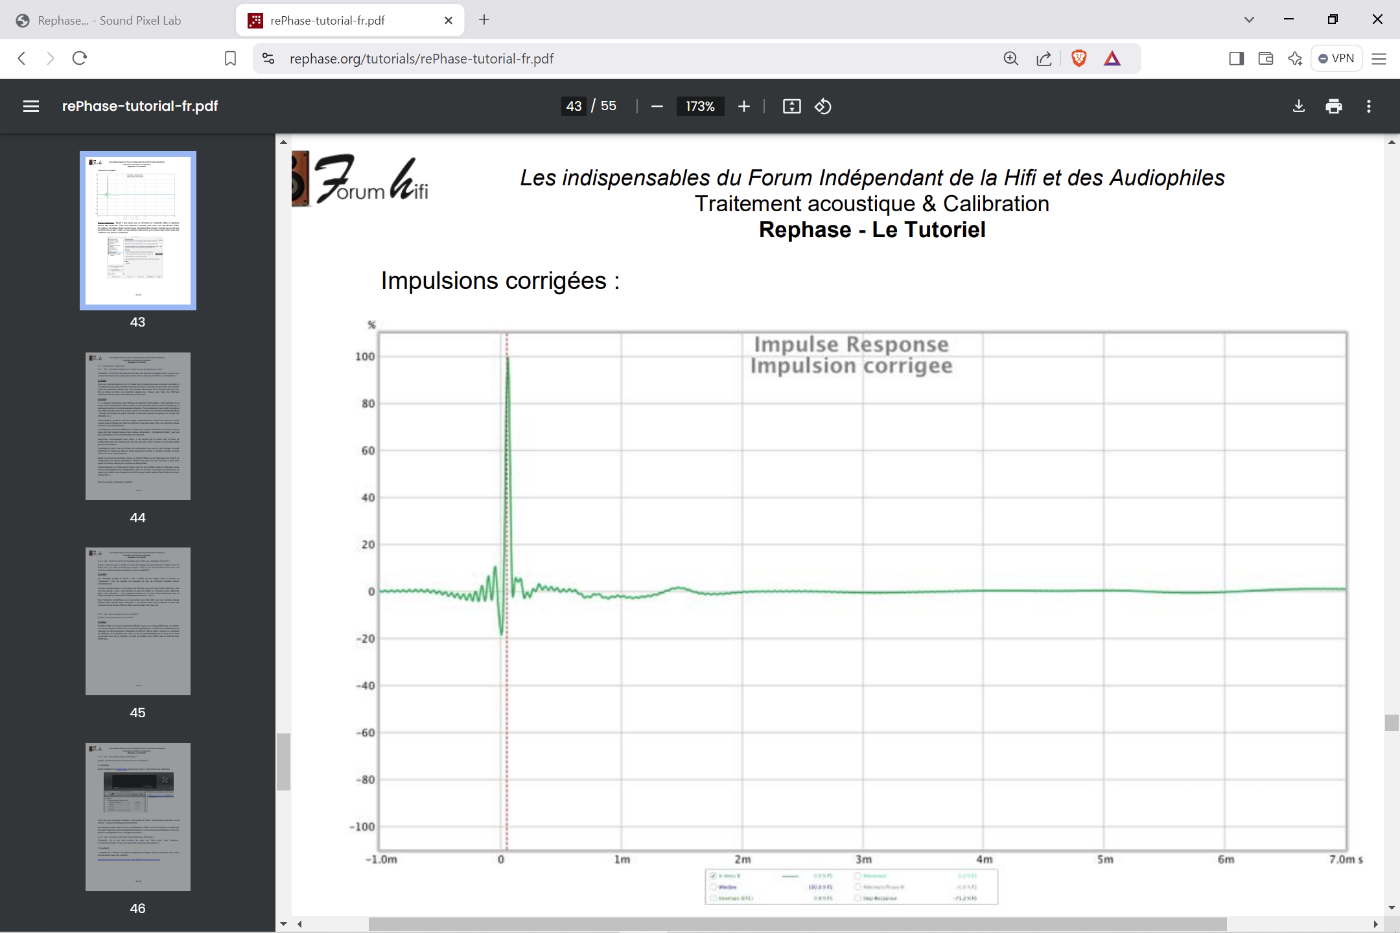Viewport: 1400px width, 933px height.
Task: Print the PDF document
Action: point(1334,106)
